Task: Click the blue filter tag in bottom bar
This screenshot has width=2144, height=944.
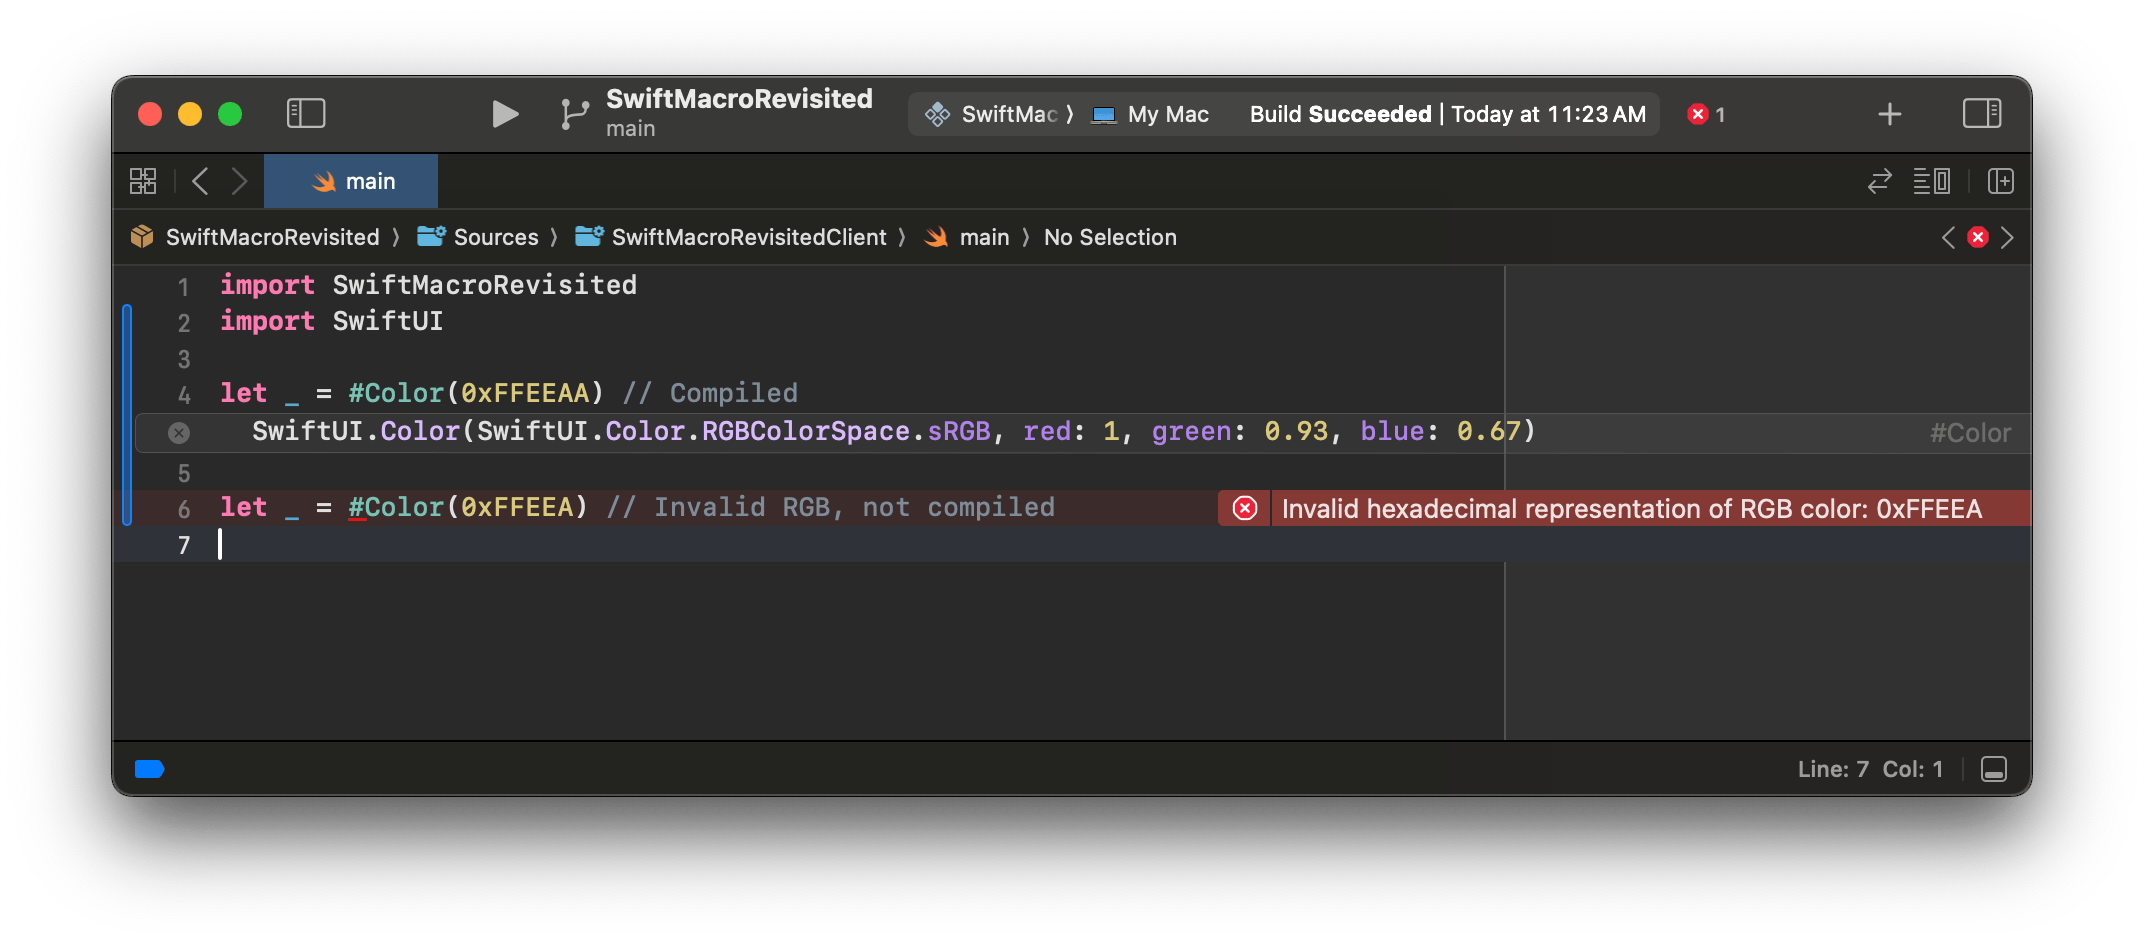Action: click(x=149, y=769)
